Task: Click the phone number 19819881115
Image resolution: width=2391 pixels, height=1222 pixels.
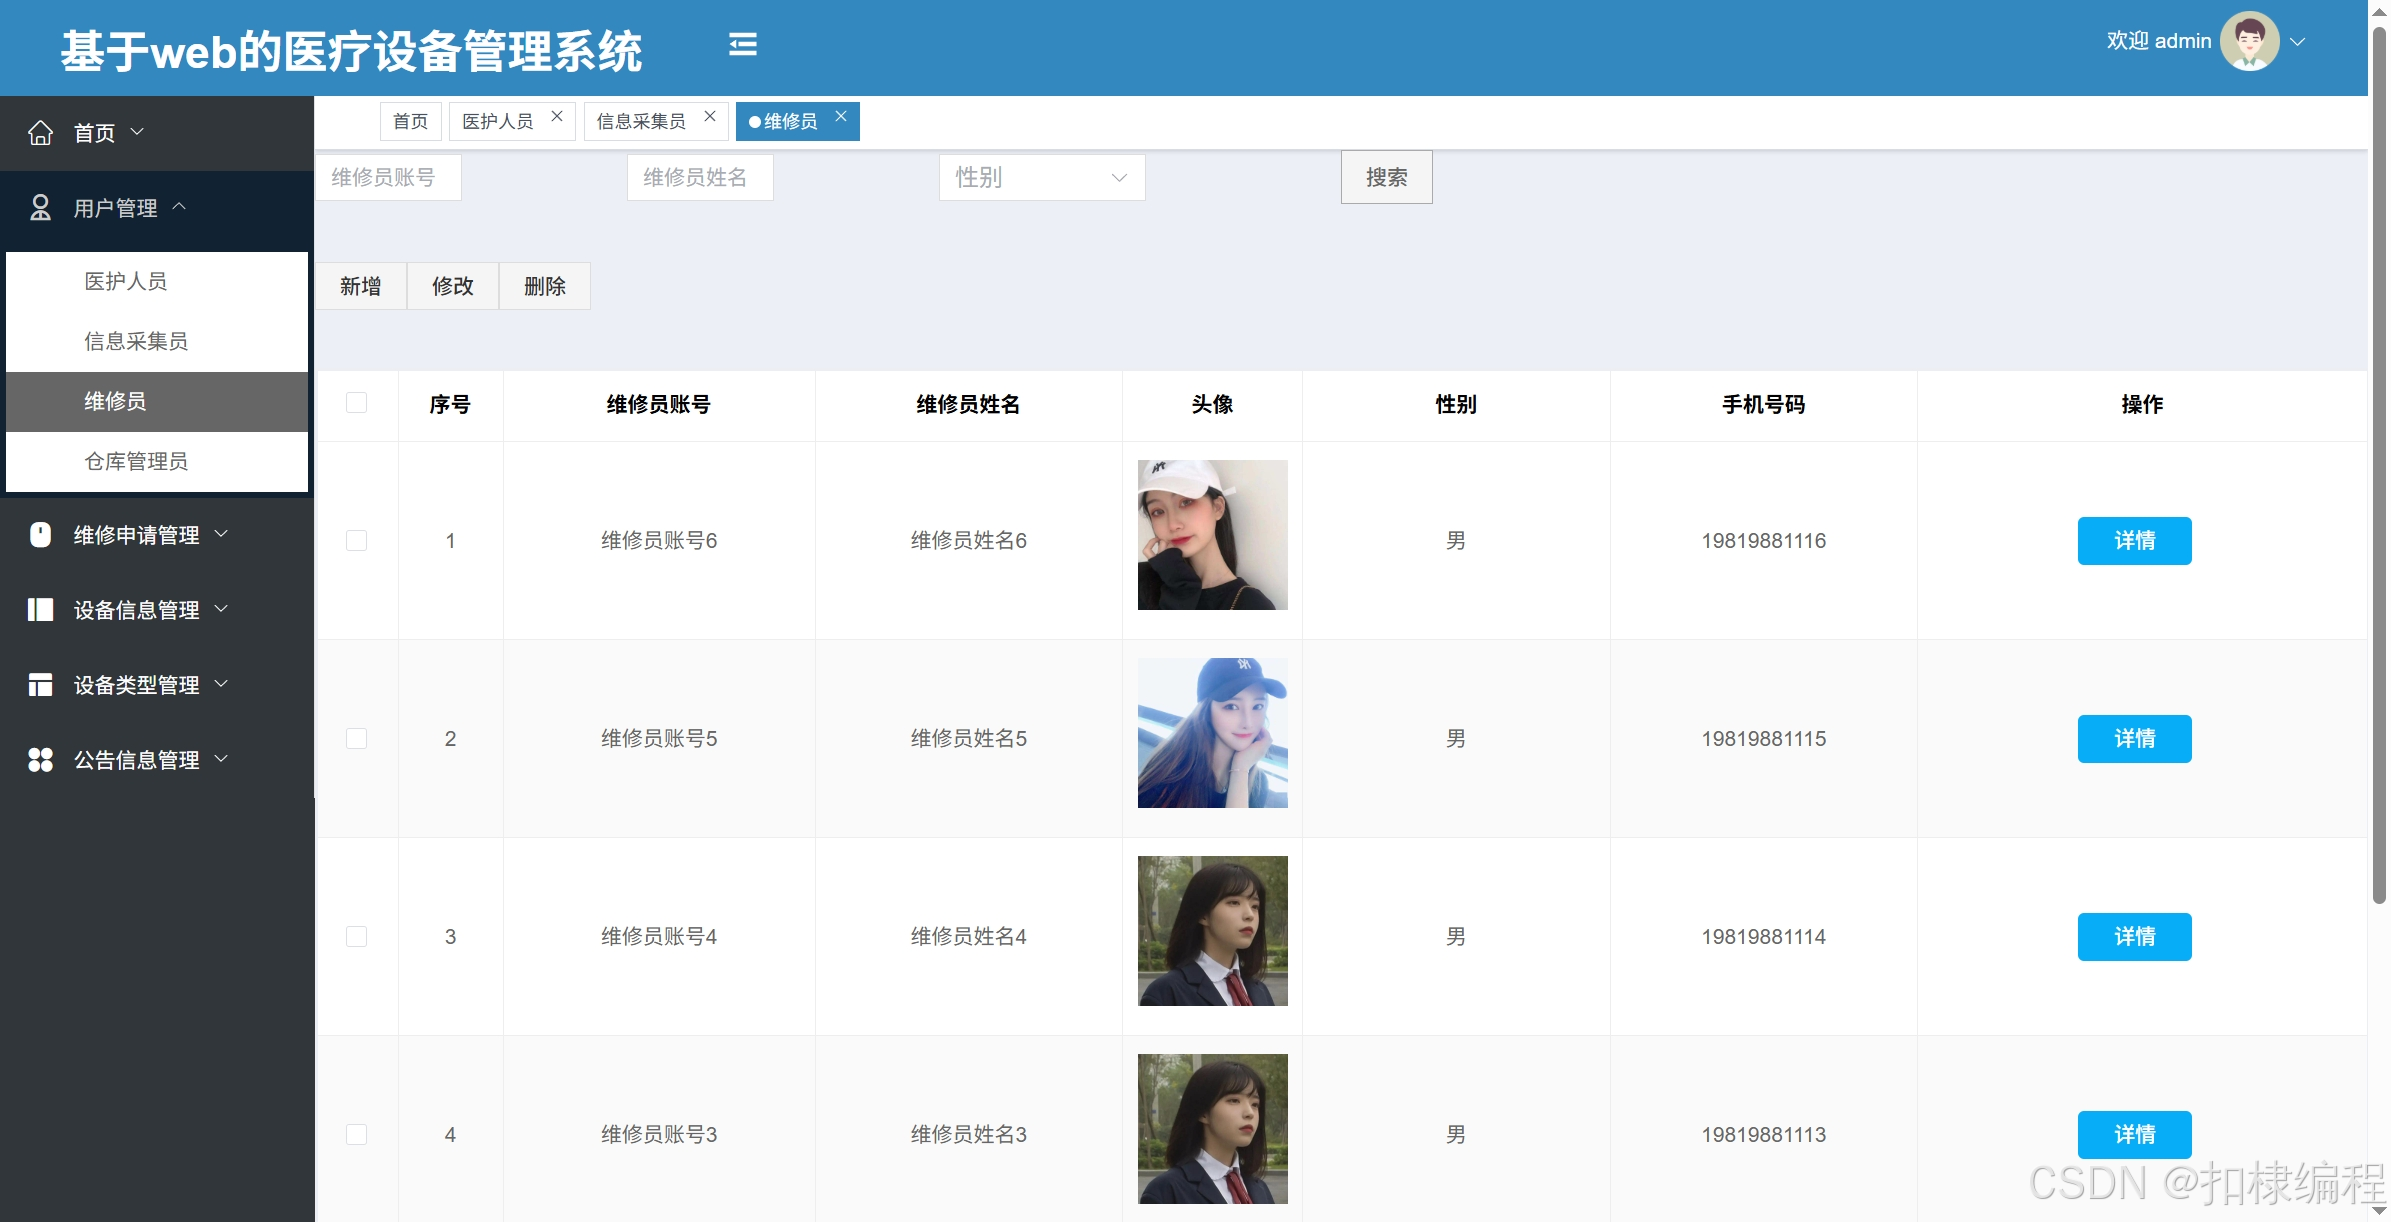Action: click(1764, 739)
